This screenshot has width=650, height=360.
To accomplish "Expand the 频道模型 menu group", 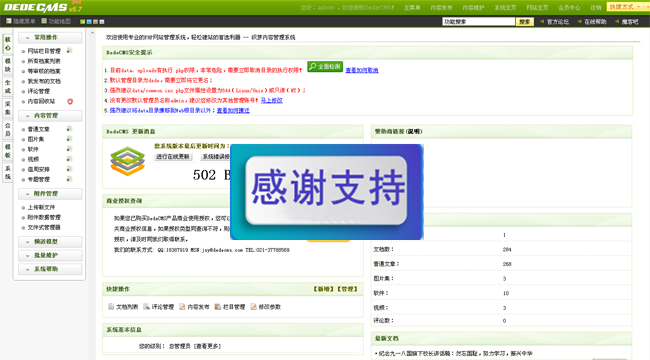I will pos(50,242).
